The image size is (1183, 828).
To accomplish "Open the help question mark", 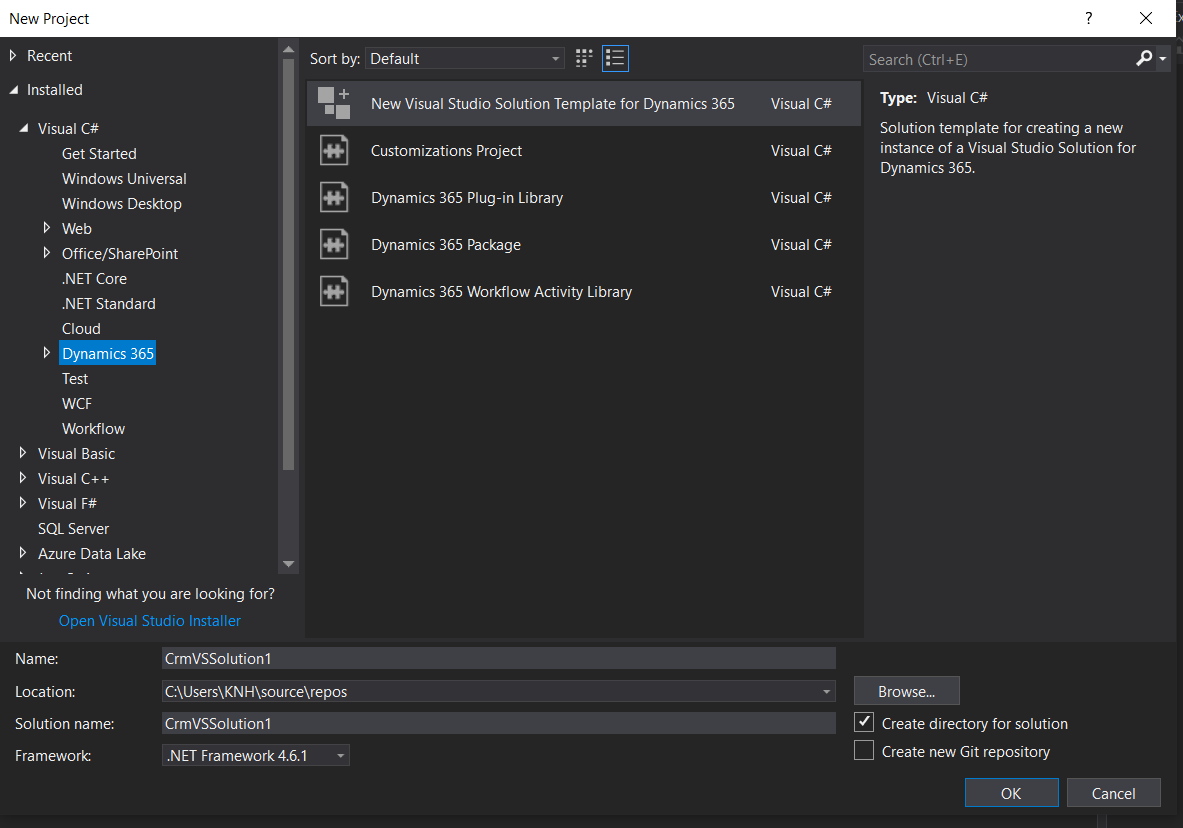I will click(1088, 18).
